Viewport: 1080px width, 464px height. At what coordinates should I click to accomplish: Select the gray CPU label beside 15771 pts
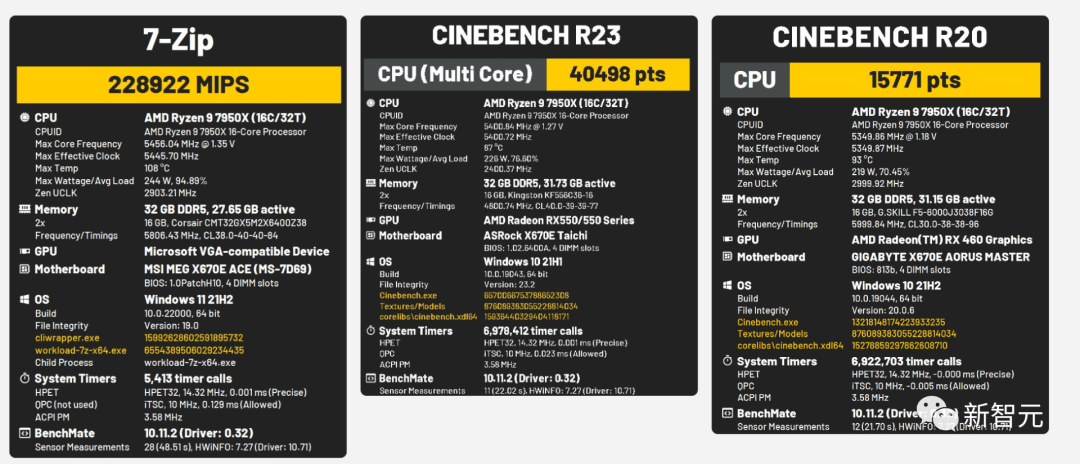755,80
